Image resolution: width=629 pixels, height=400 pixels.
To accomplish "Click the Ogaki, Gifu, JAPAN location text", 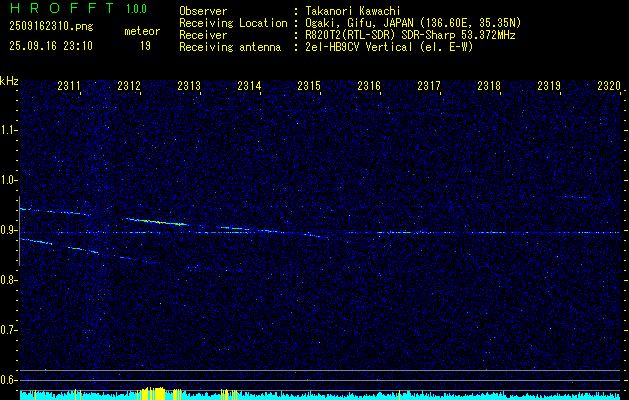I will (413, 23).
